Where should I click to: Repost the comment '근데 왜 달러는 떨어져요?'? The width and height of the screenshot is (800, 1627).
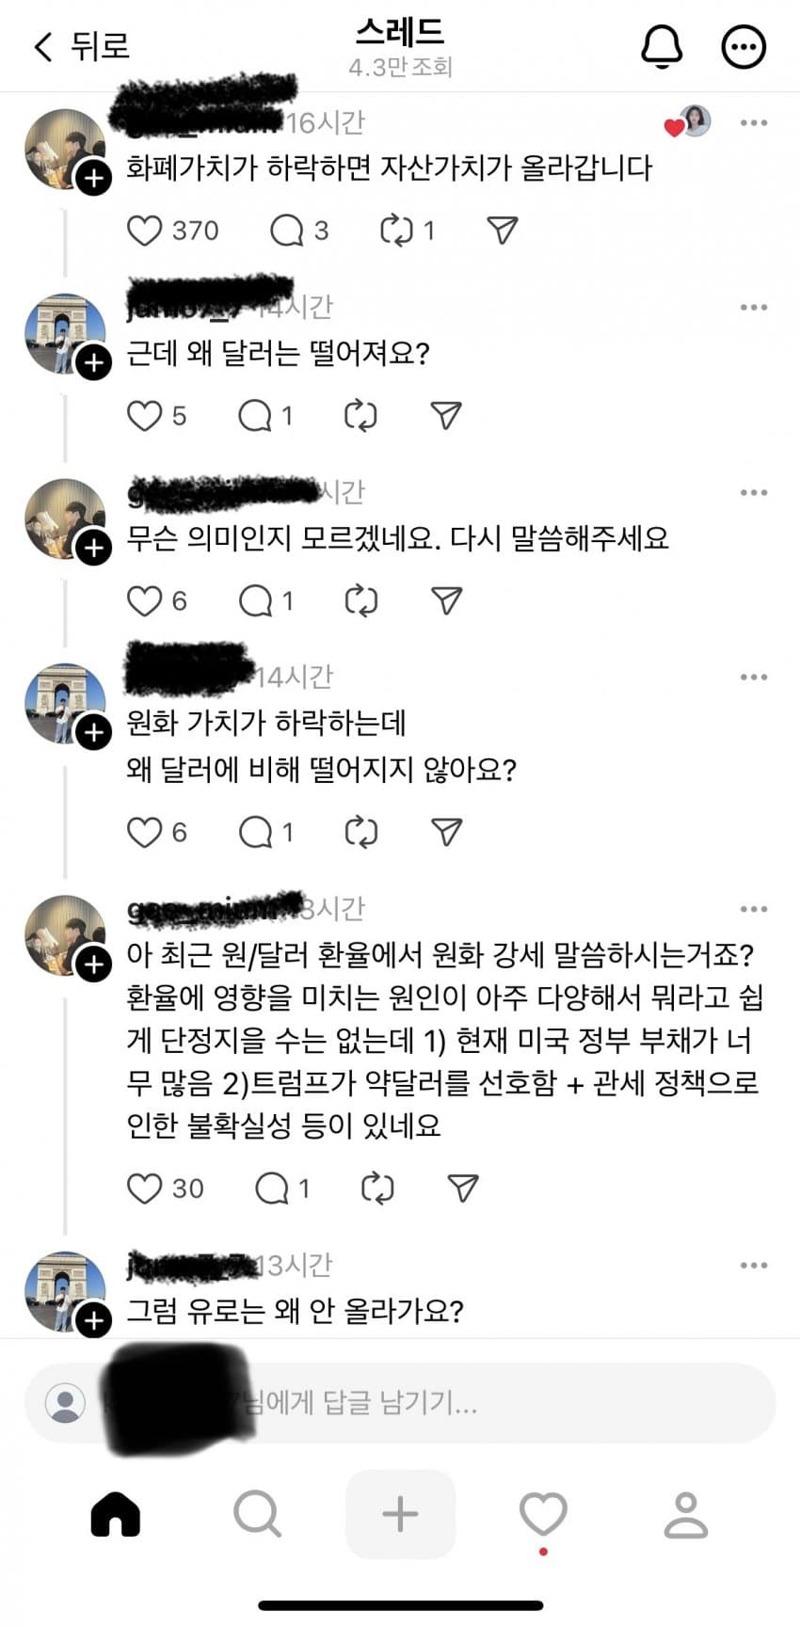click(x=362, y=415)
